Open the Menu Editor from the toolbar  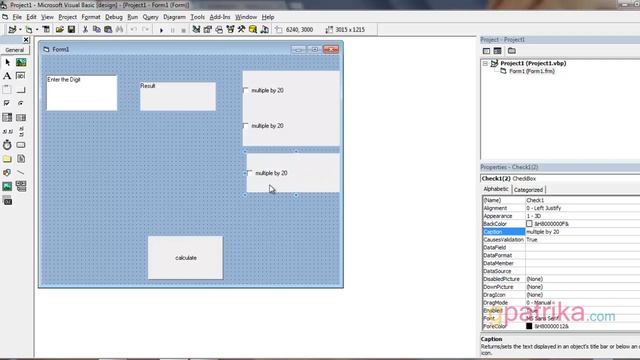pos(46,29)
